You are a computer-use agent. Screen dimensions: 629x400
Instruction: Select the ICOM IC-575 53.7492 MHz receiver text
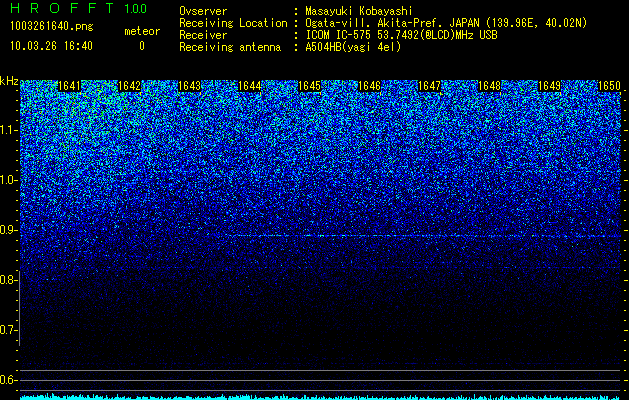401,35
